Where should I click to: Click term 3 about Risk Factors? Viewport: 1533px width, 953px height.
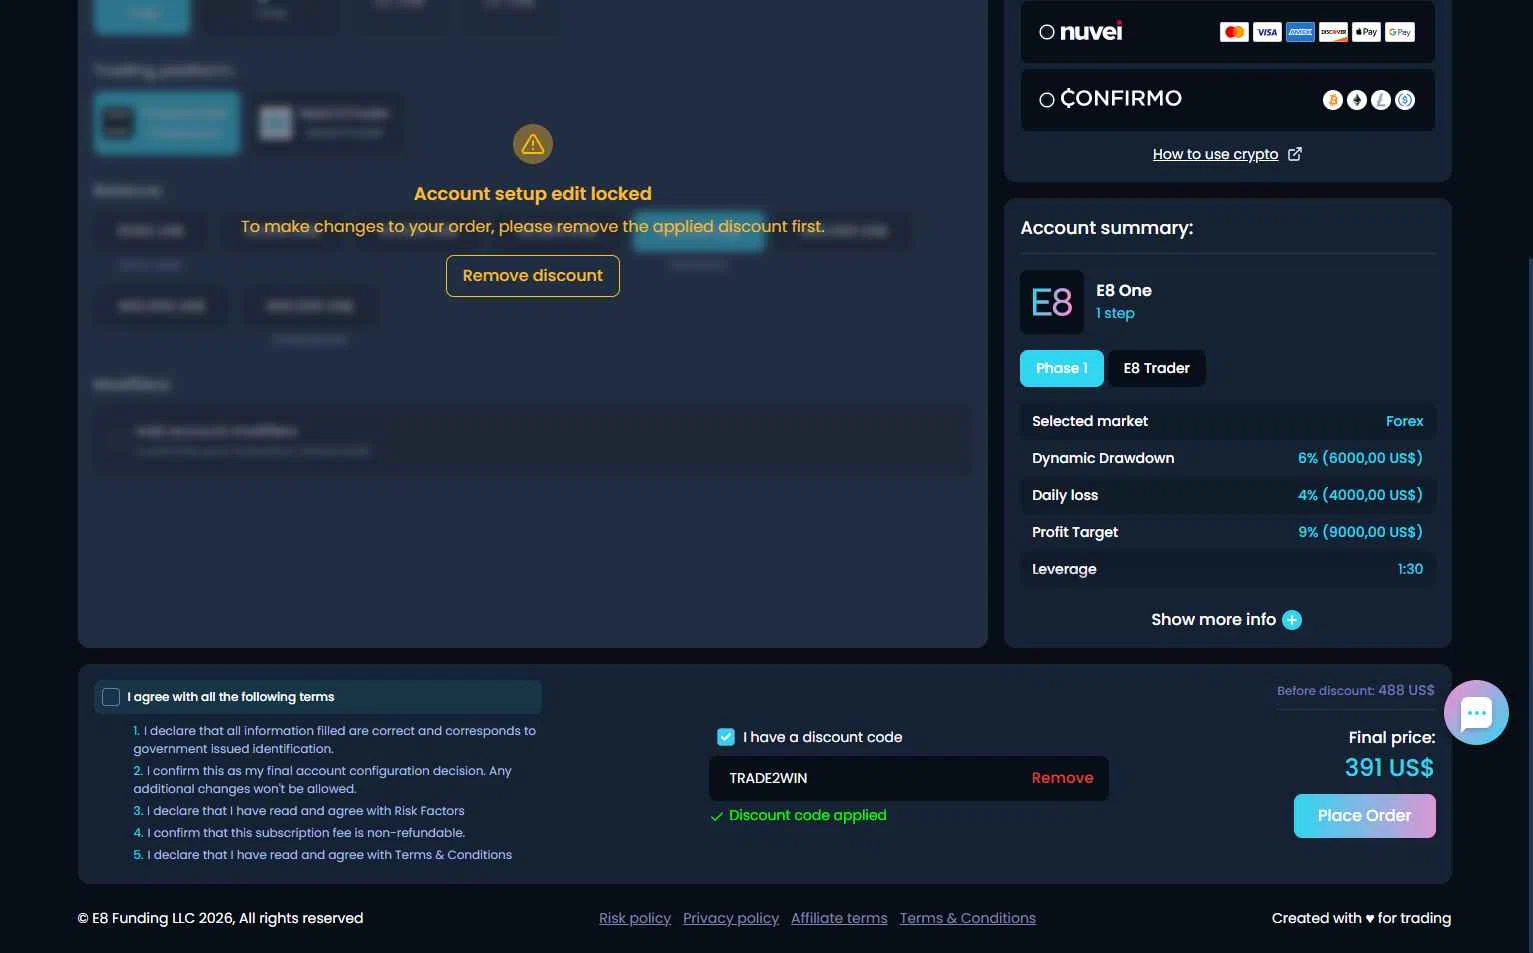point(299,811)
